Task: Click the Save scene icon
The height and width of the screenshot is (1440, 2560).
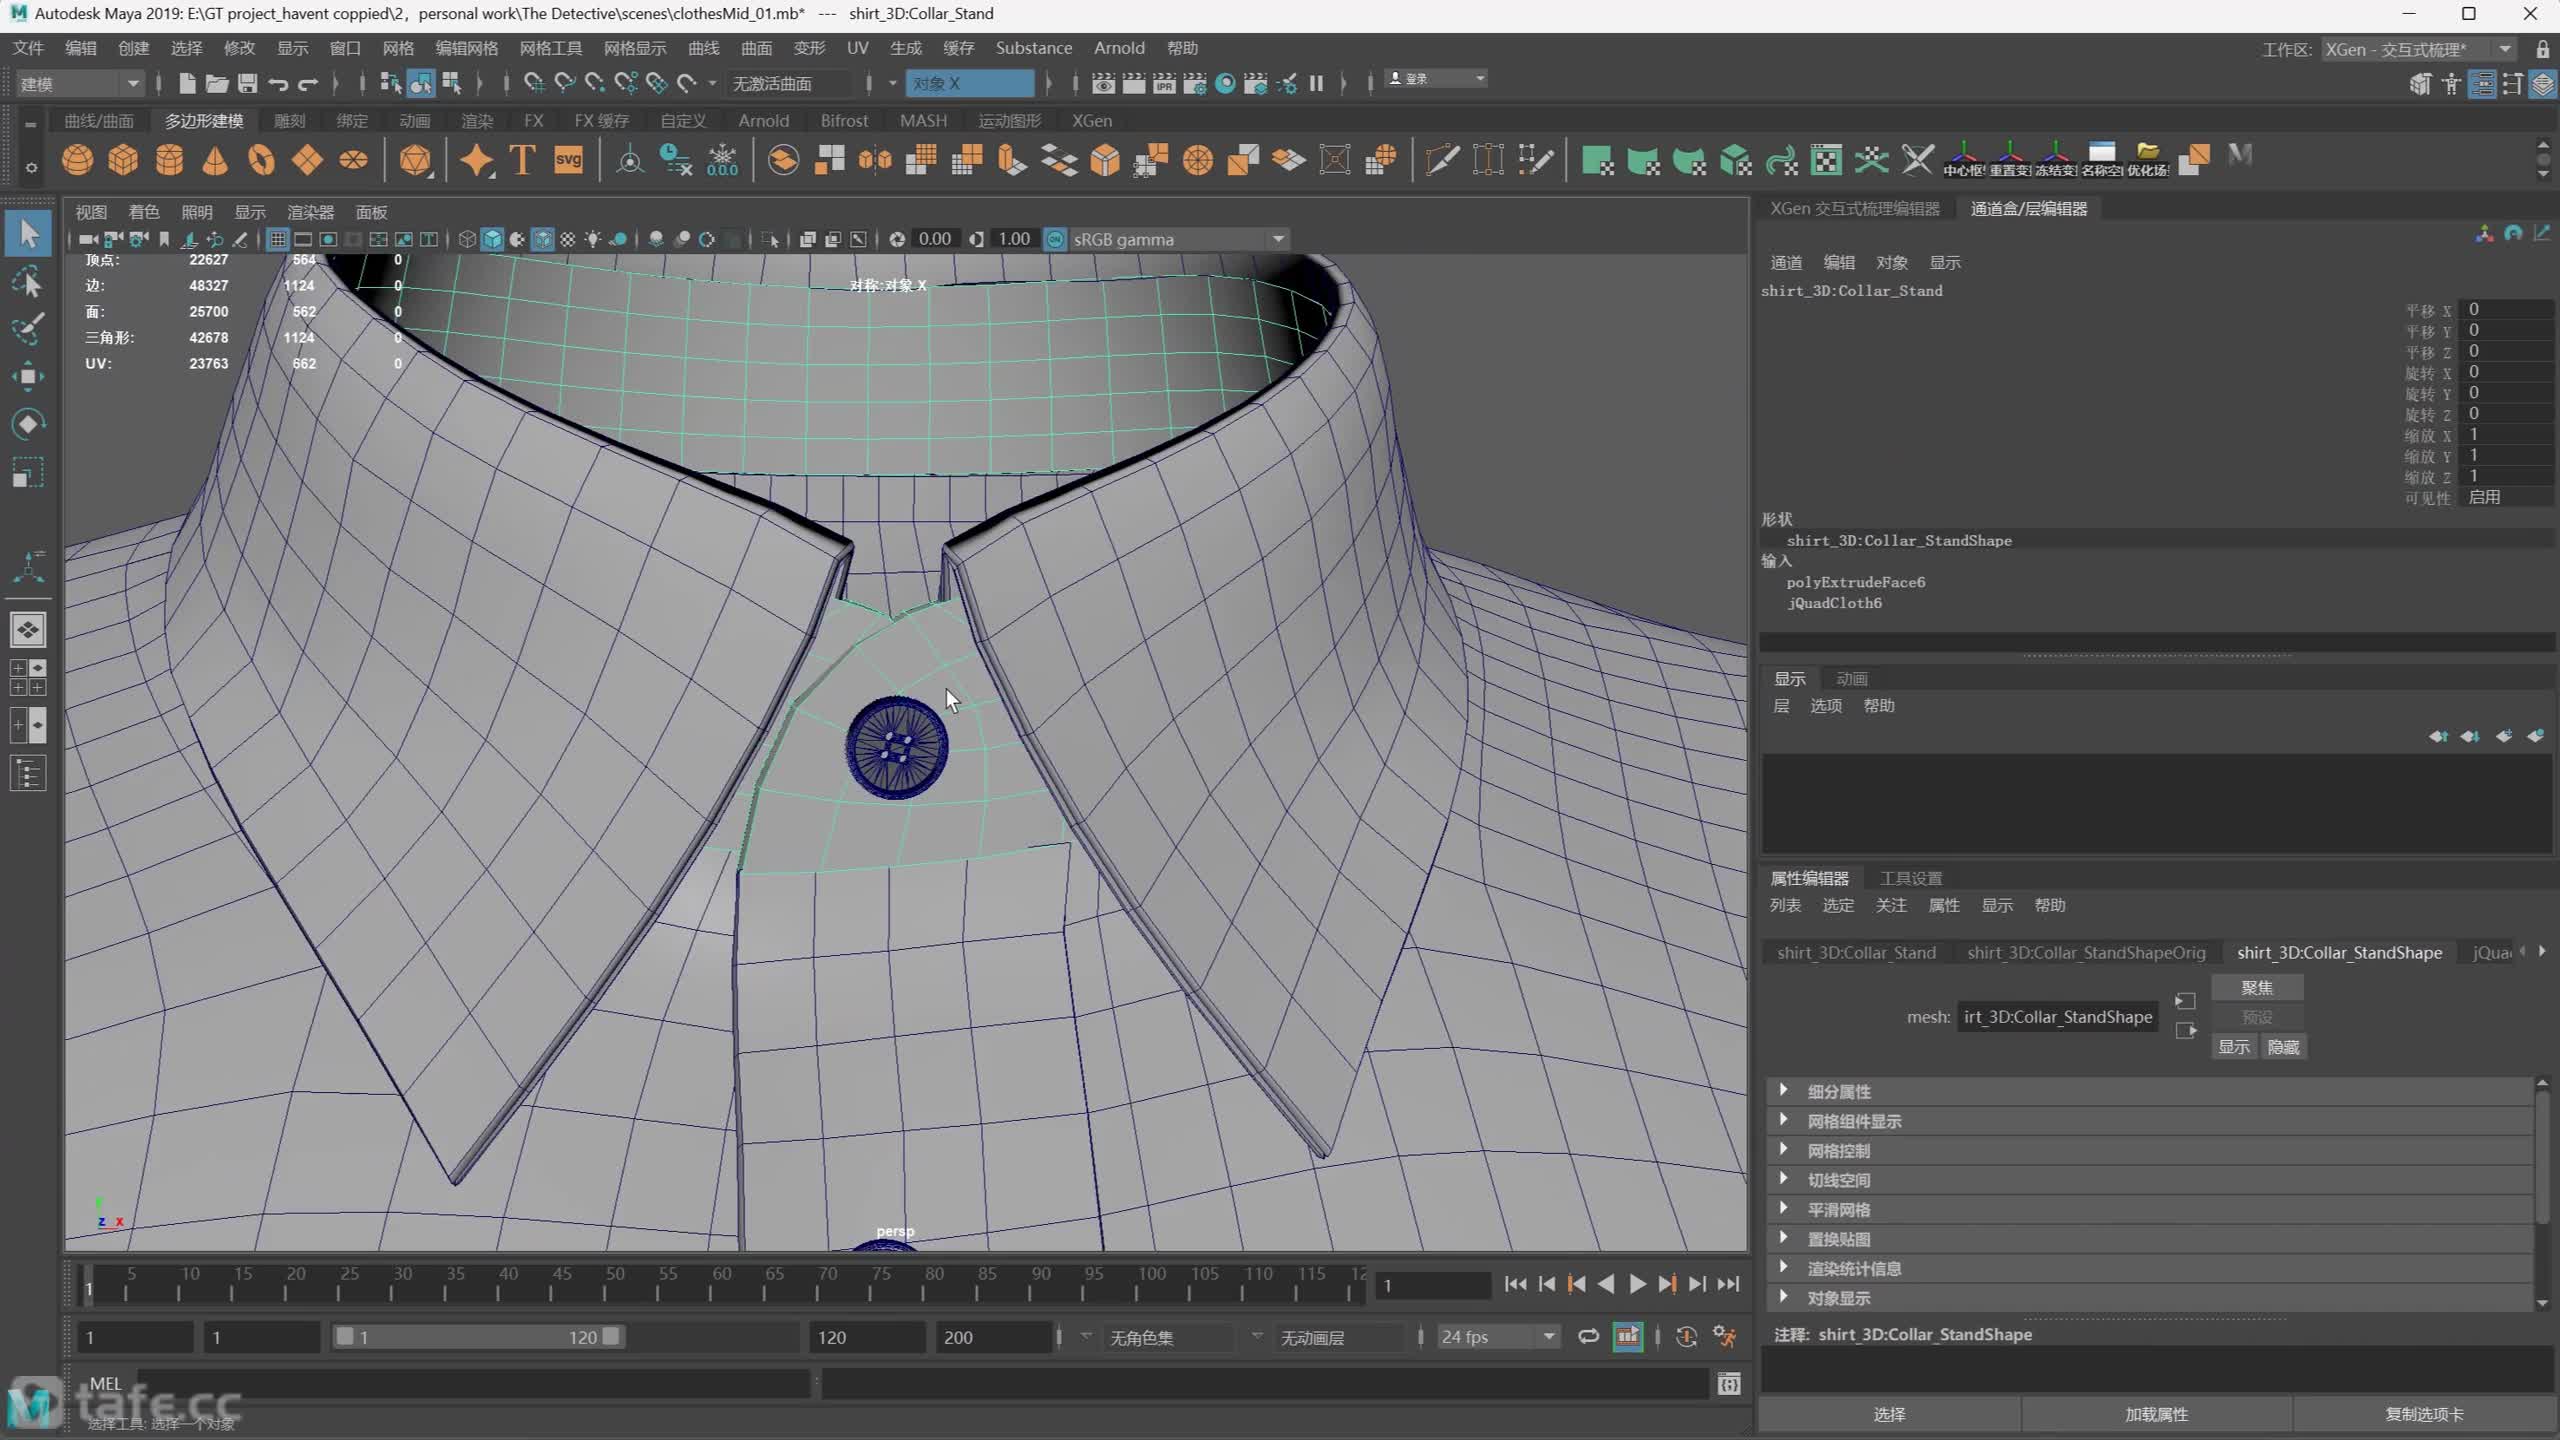Action: click(247, 83)
